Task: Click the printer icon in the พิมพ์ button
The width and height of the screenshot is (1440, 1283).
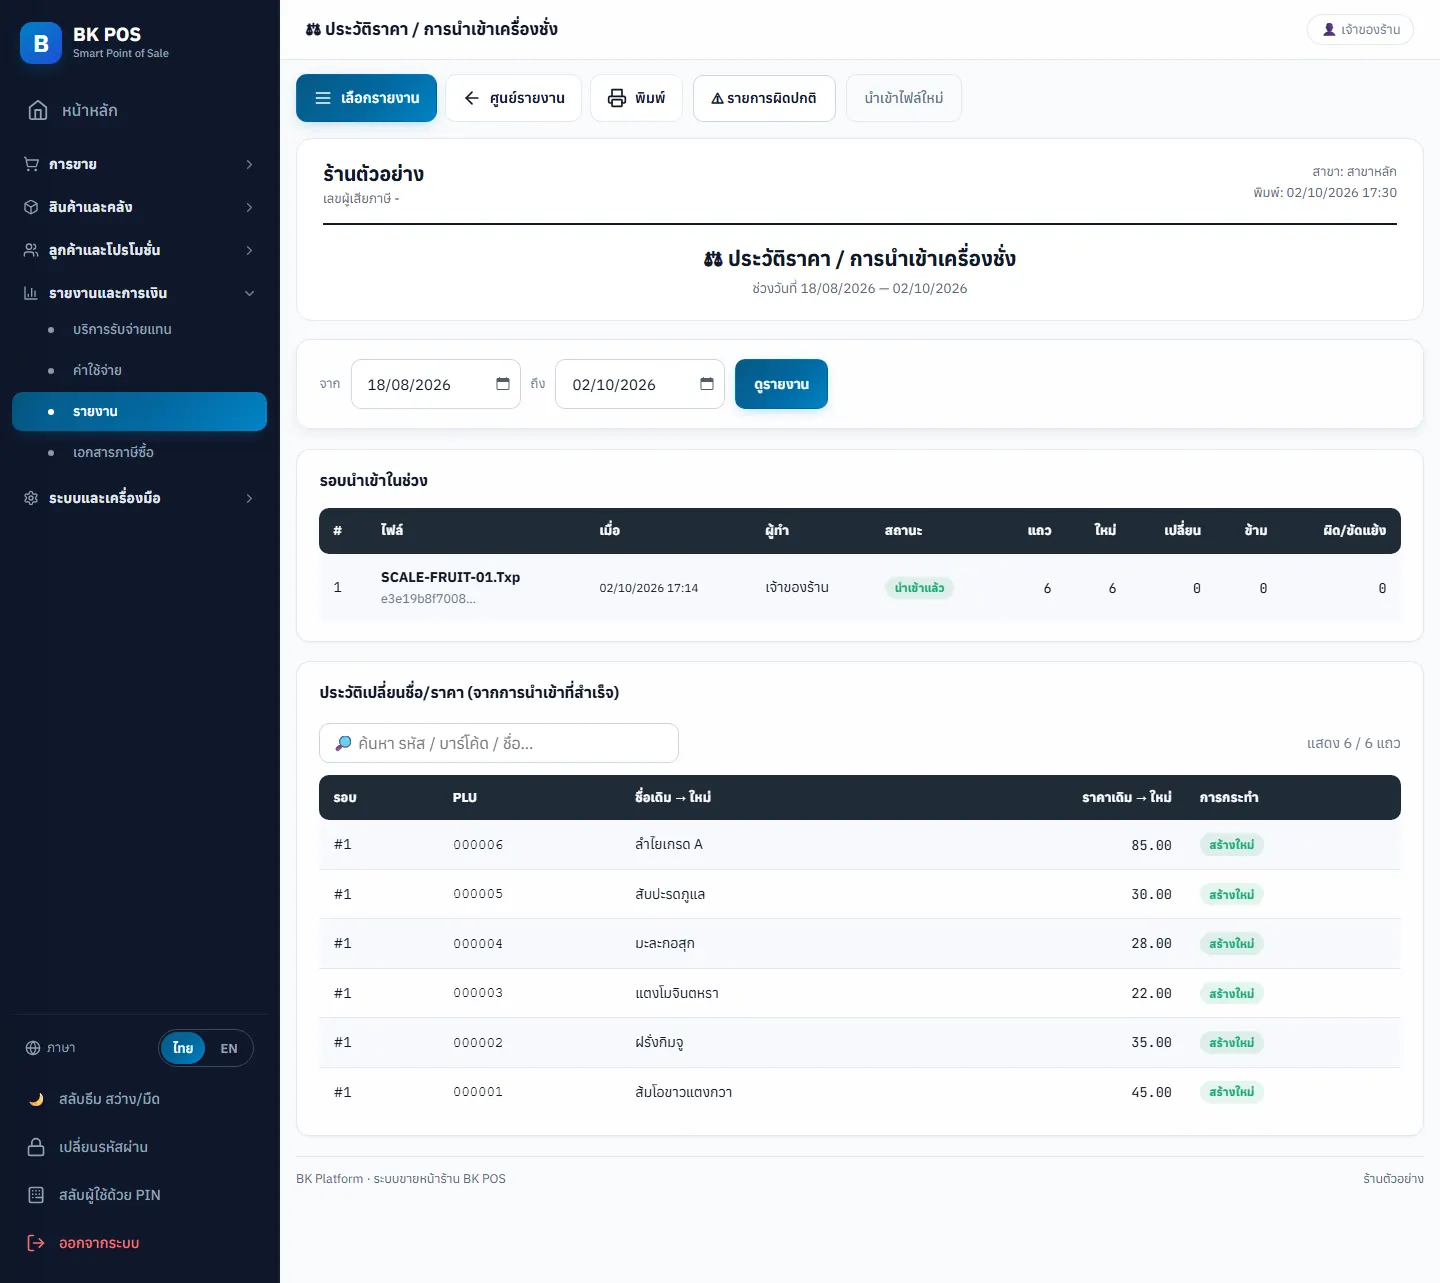Action: 617,98
